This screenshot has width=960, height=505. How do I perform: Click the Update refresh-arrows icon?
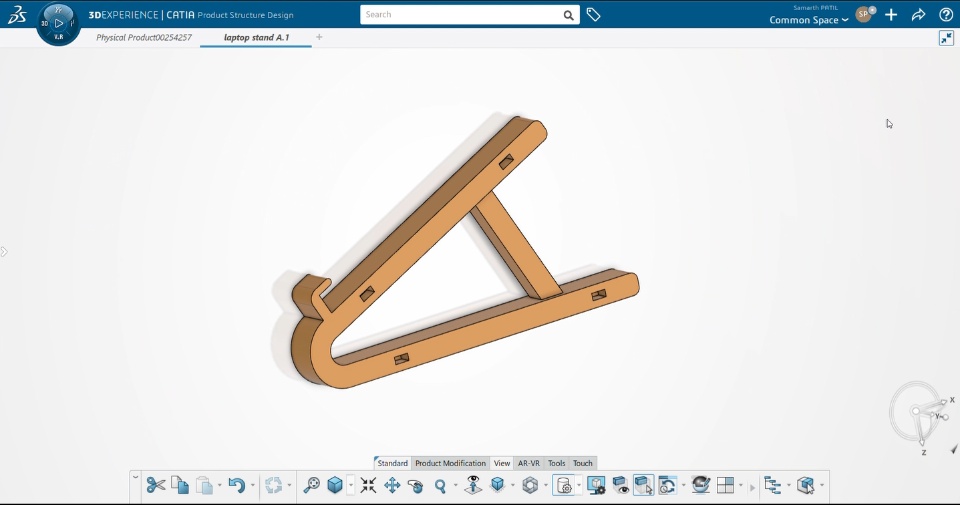tap(273, 485)
